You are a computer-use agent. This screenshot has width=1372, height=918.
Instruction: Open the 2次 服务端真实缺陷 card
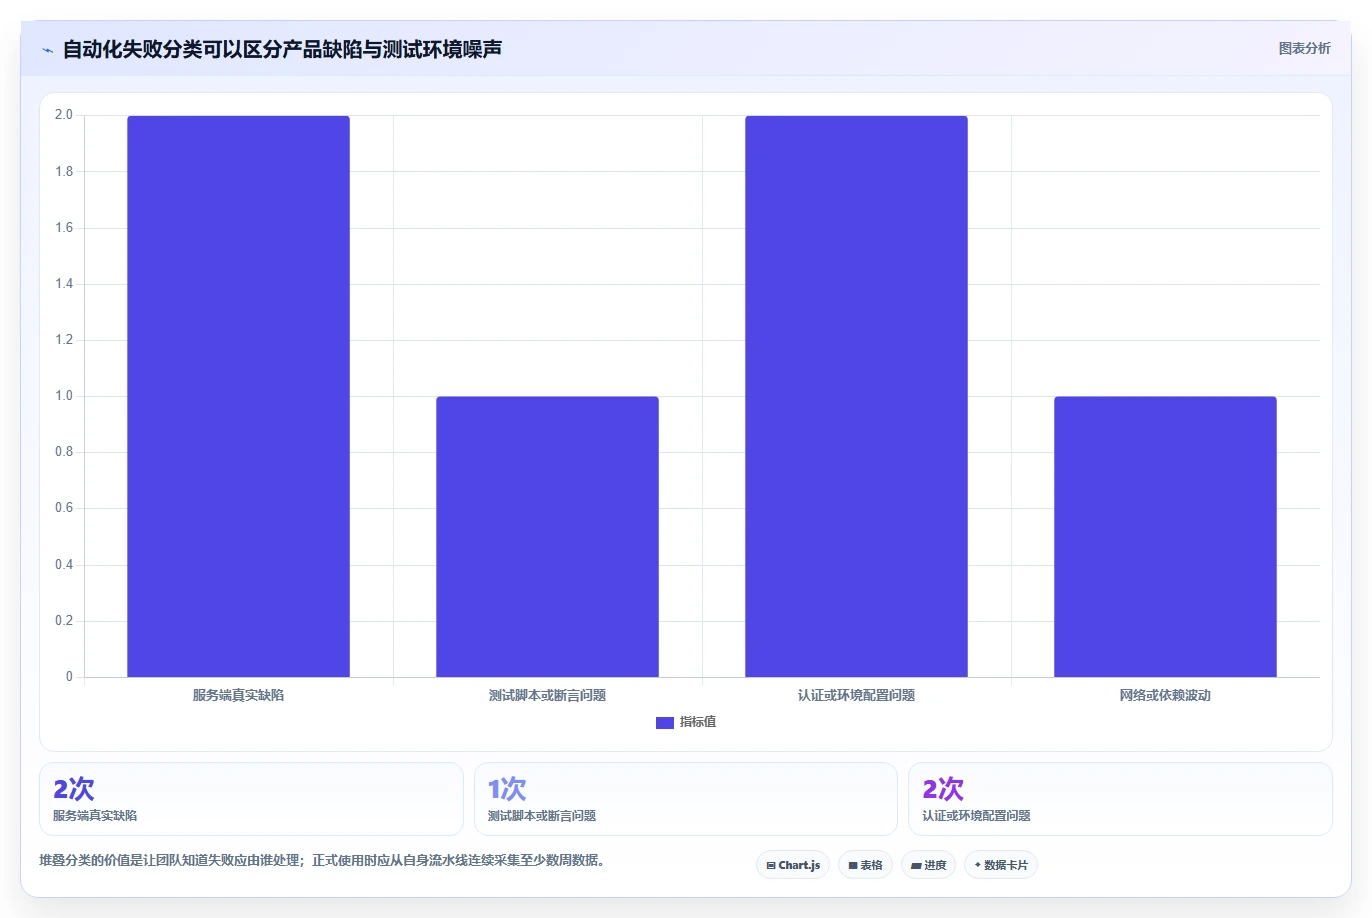pos(251,799)
